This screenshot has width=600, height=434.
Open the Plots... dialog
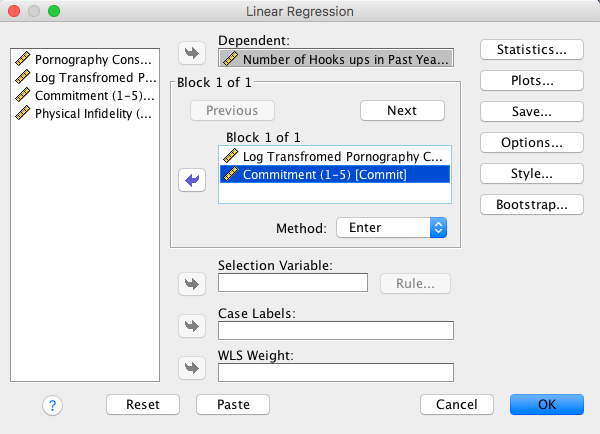pyautogui.click(x=531, y=80)
